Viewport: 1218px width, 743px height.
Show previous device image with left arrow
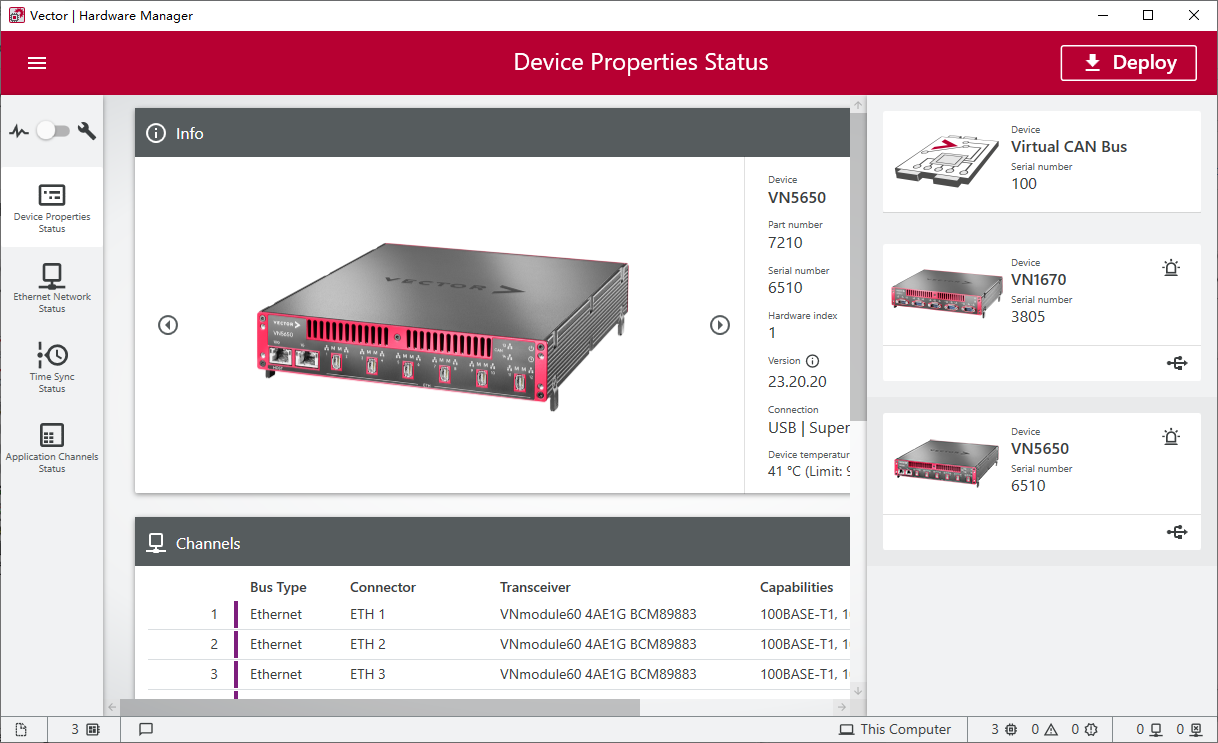coord(168,325)
